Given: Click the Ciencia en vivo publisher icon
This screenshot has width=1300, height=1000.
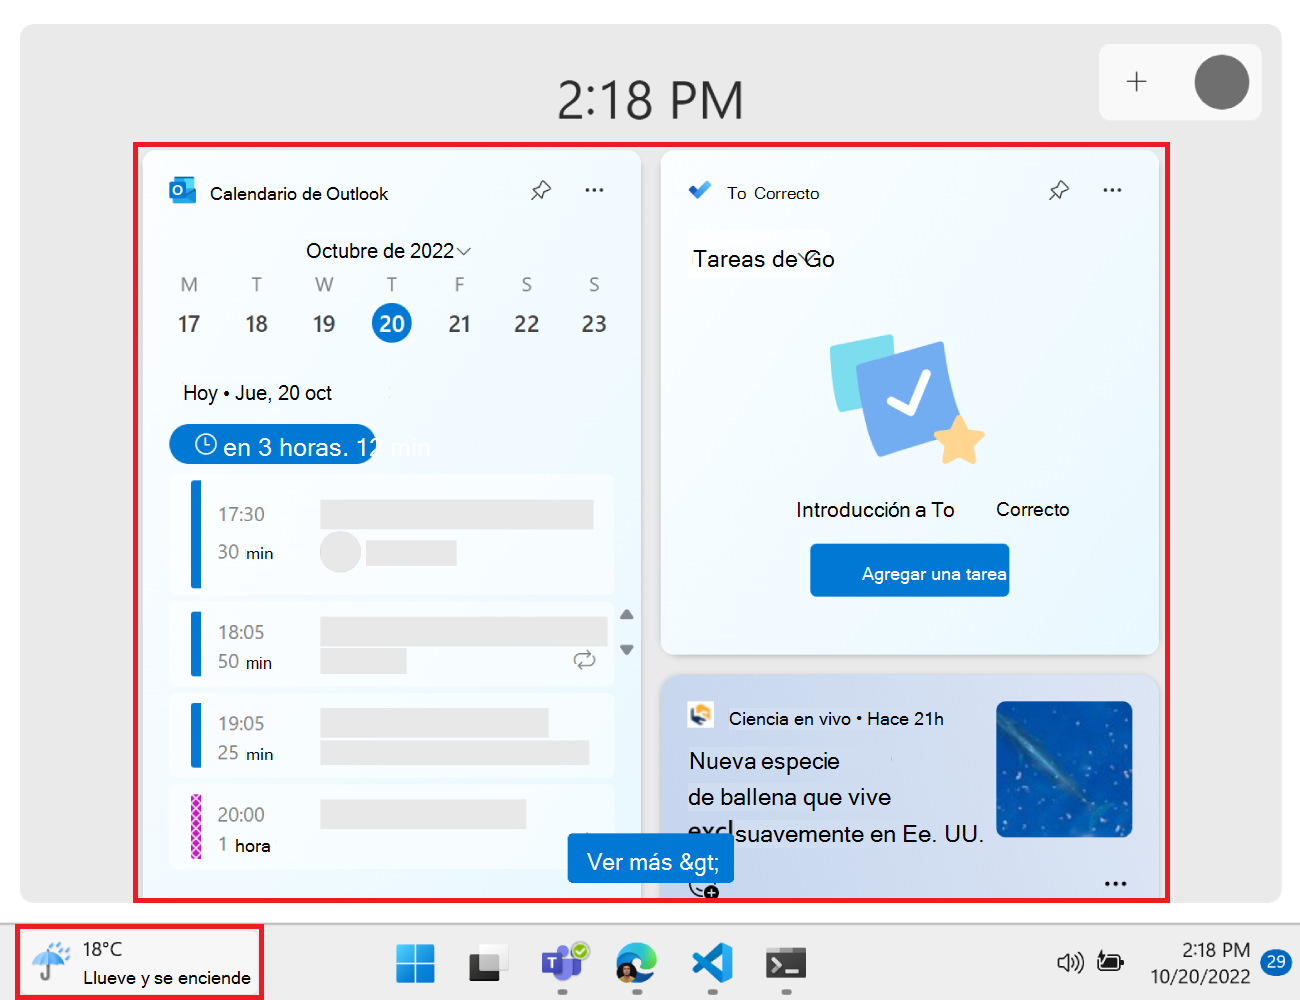Looking at the screenshot, I should pyautogui.click(x=701, y=716).
